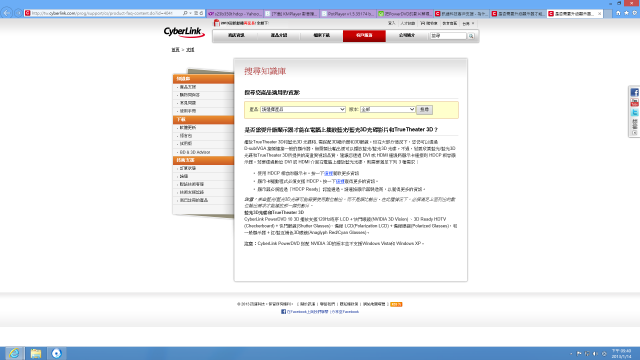Viewport: 640px width, 360px height.
Task: Click the Action Center flag tray icon
Action: pyautogui.click(x=579, y=354)
